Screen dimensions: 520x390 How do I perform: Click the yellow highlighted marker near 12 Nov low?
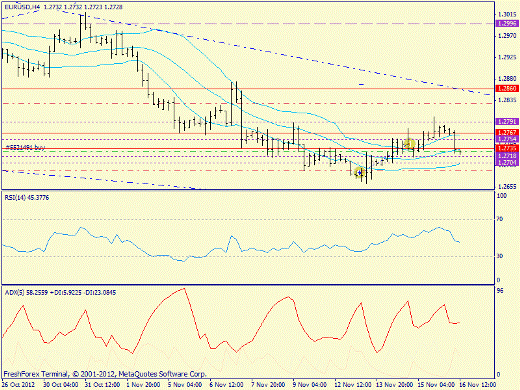pos(359,173)
